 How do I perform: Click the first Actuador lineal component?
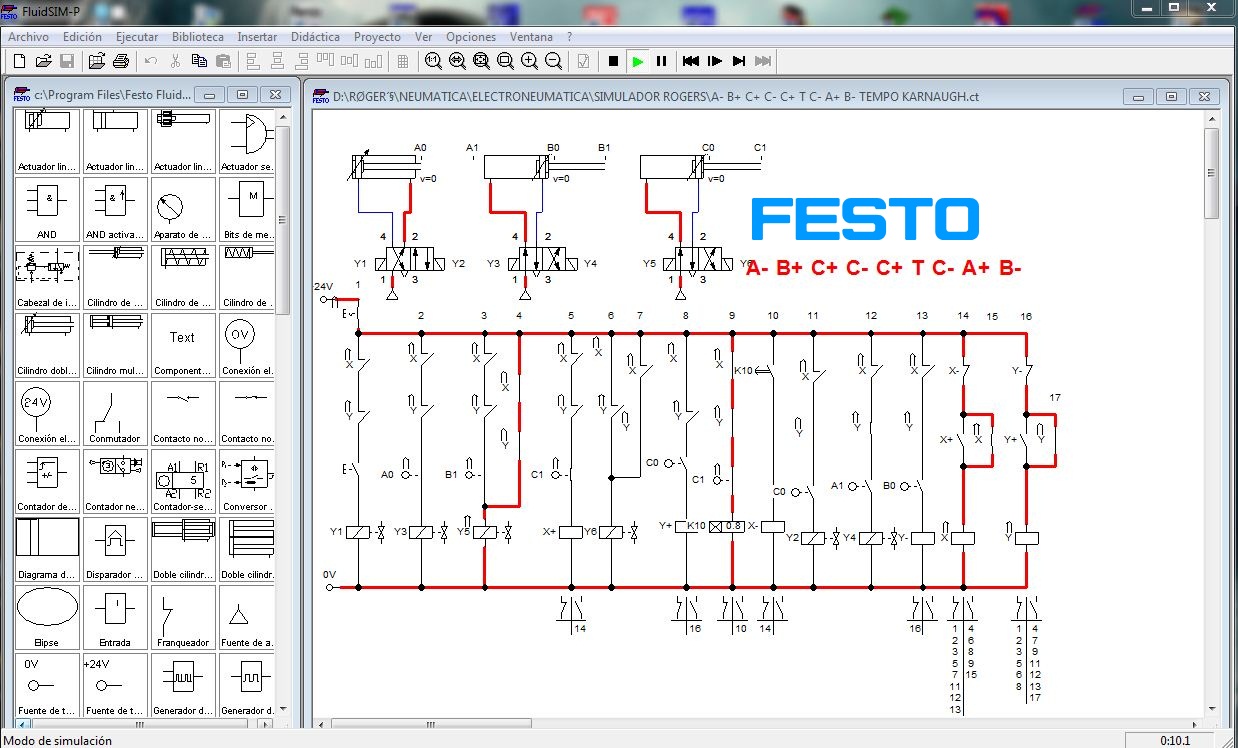[x=47, y=141]
